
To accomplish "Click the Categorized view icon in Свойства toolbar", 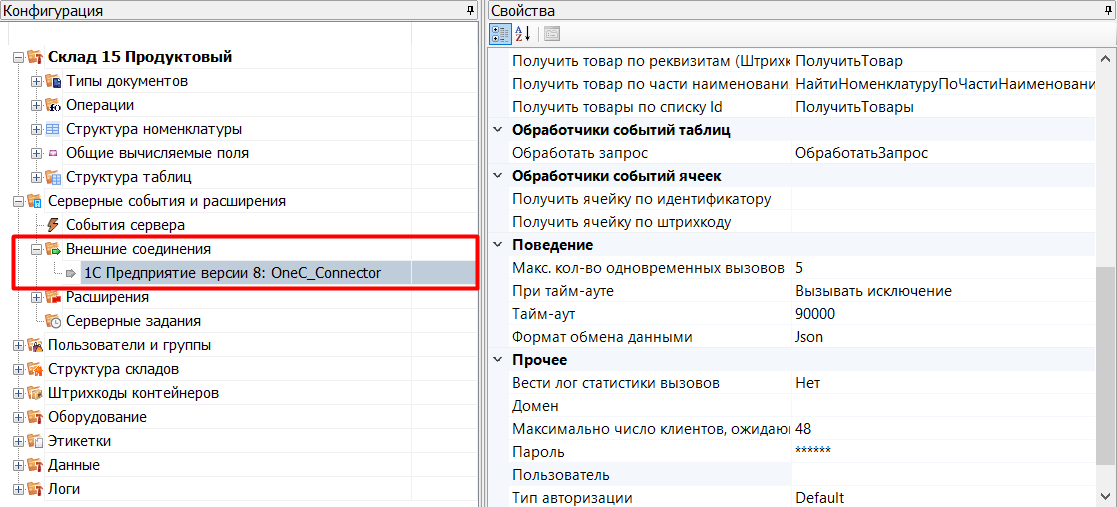I will 501,33.
